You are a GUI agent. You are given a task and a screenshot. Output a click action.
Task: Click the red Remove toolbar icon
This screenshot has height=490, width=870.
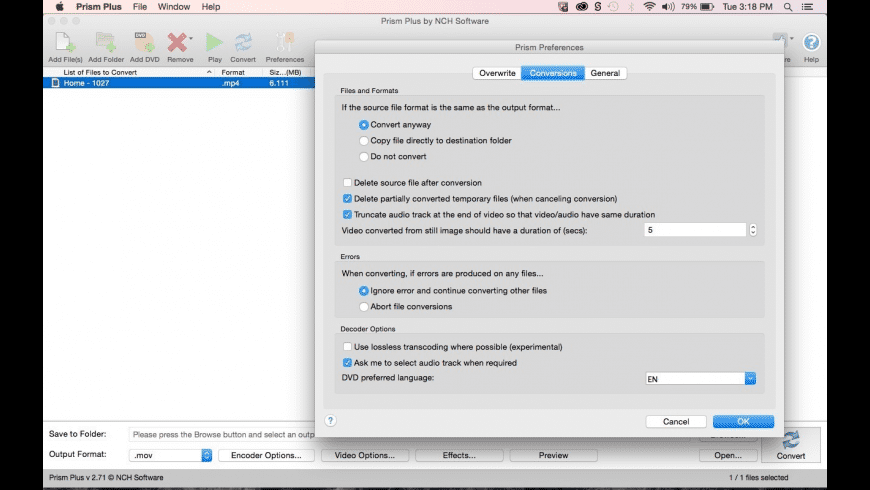click(177, 43)
